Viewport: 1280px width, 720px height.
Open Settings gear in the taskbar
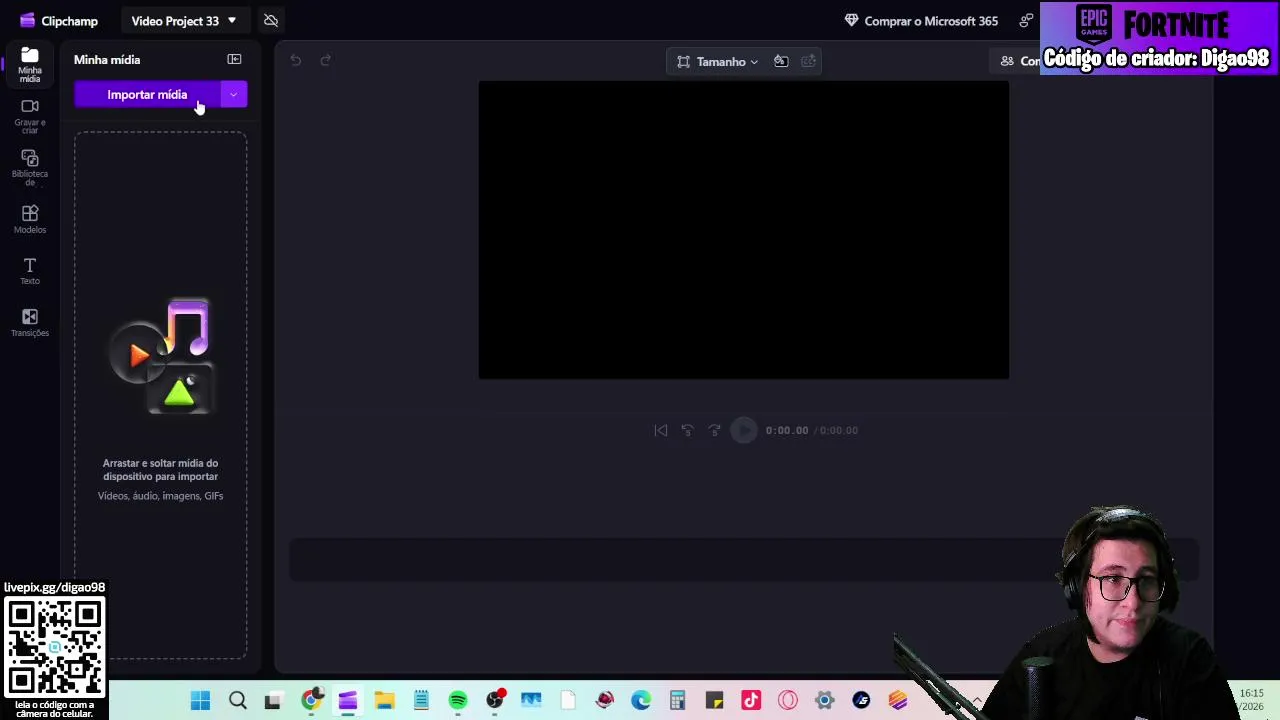[x=825, y=701]
